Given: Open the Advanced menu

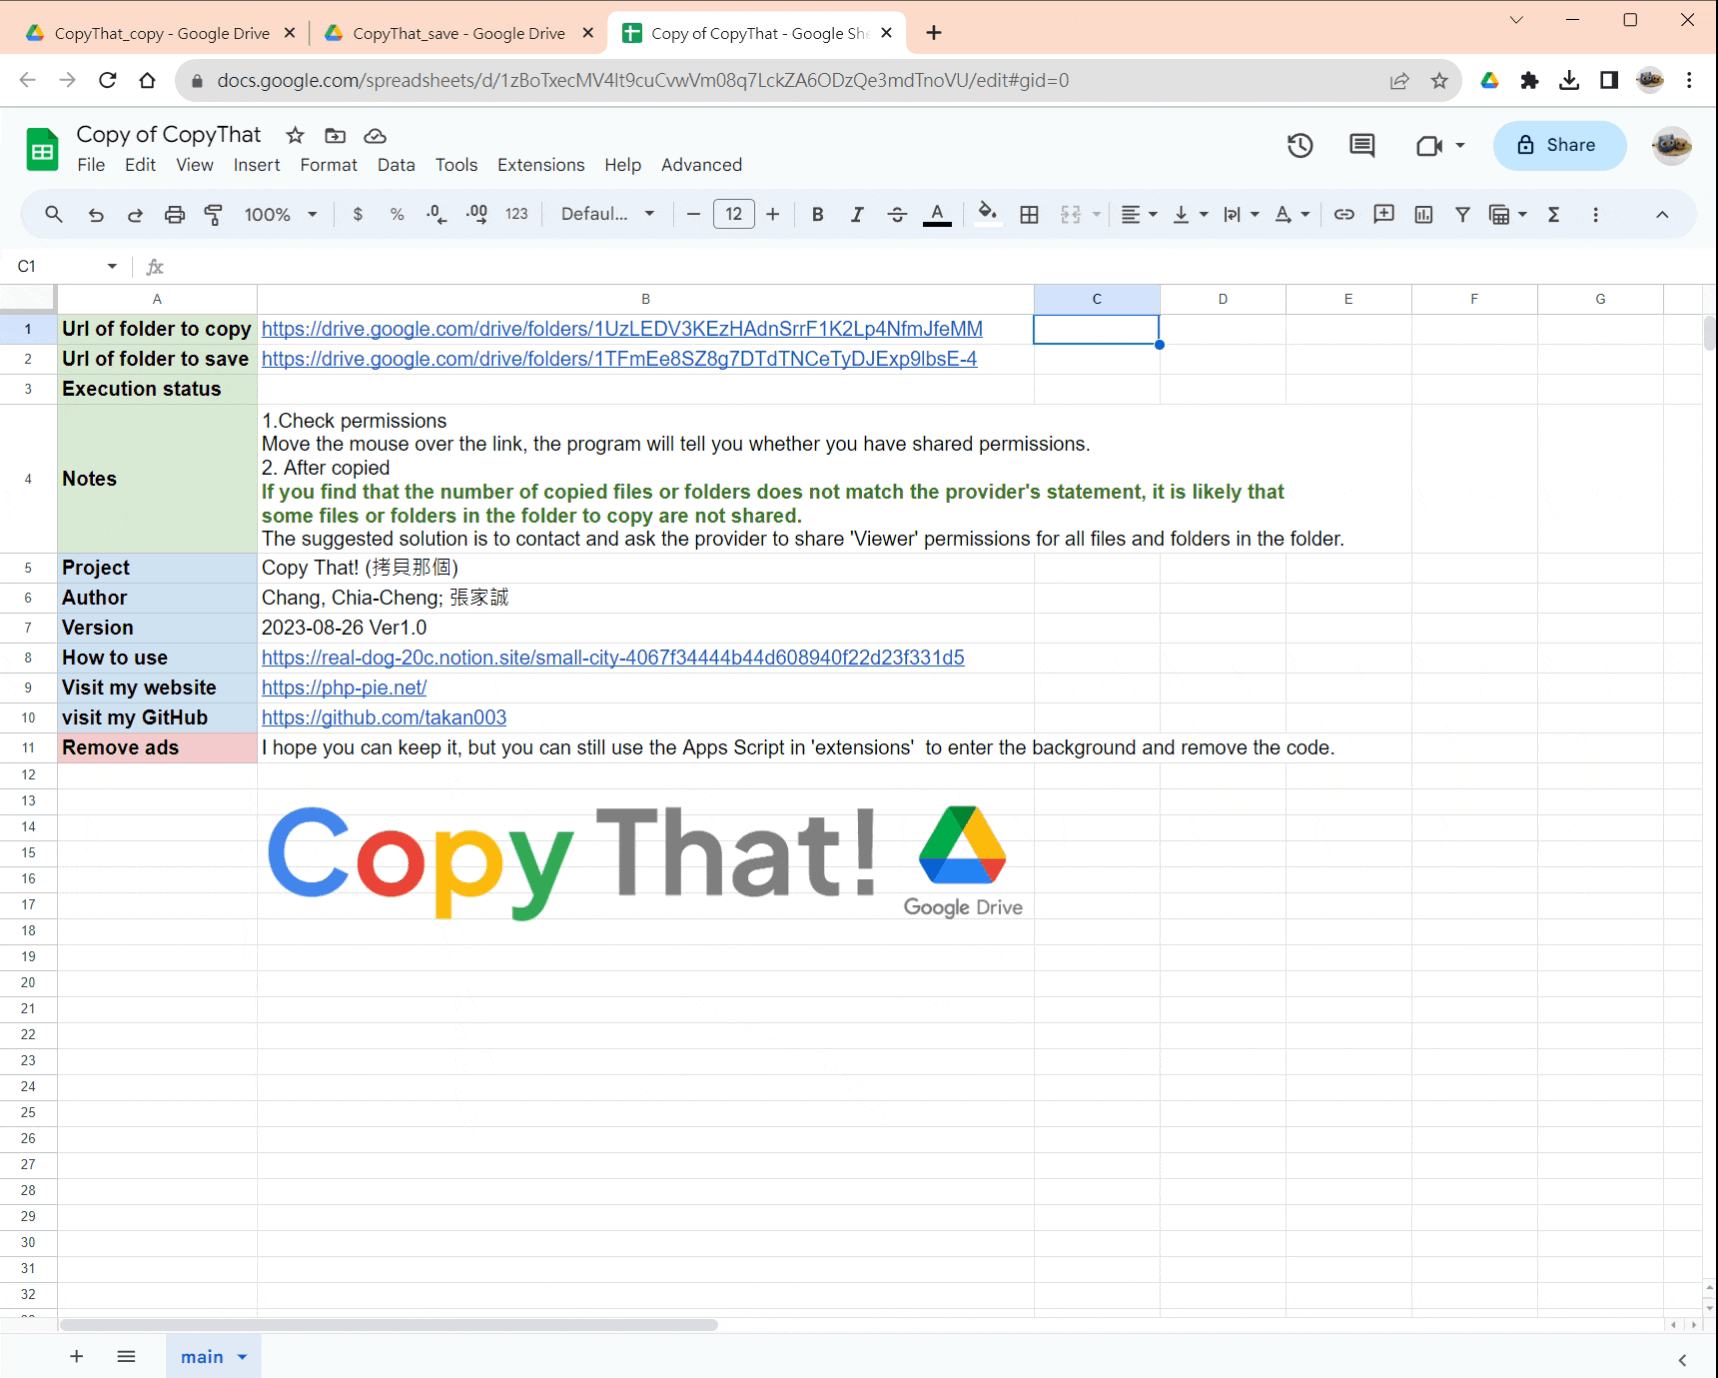Looking at the screenshot, I should (702, 165).
